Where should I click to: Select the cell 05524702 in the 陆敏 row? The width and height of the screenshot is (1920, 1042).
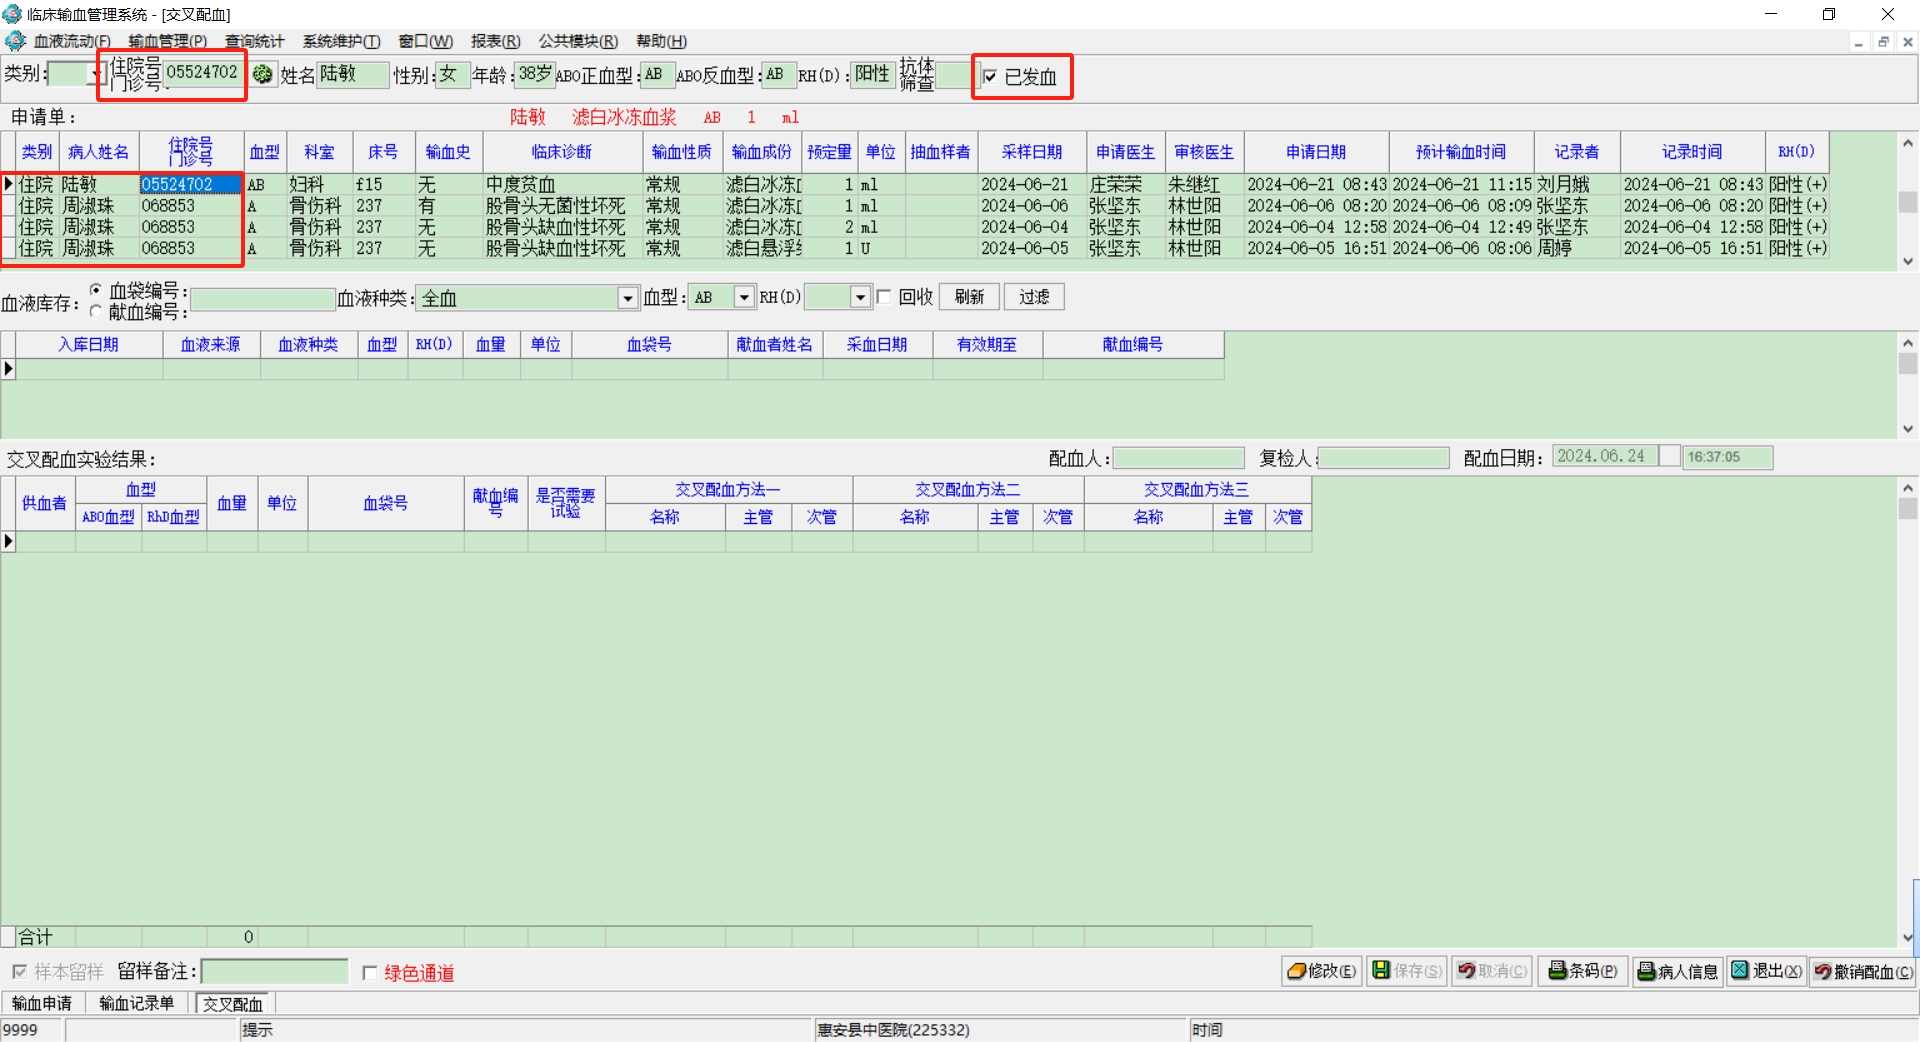point(190,184)
